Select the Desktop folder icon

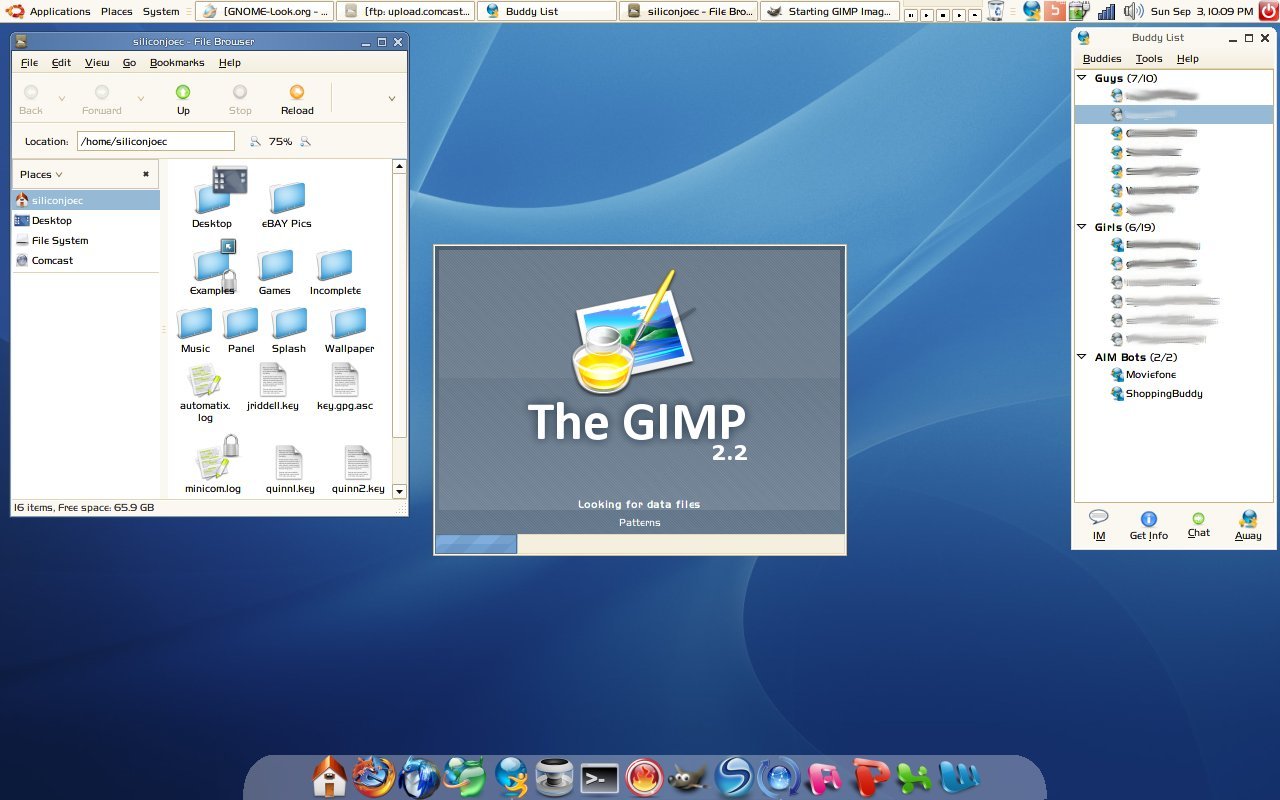212,196
